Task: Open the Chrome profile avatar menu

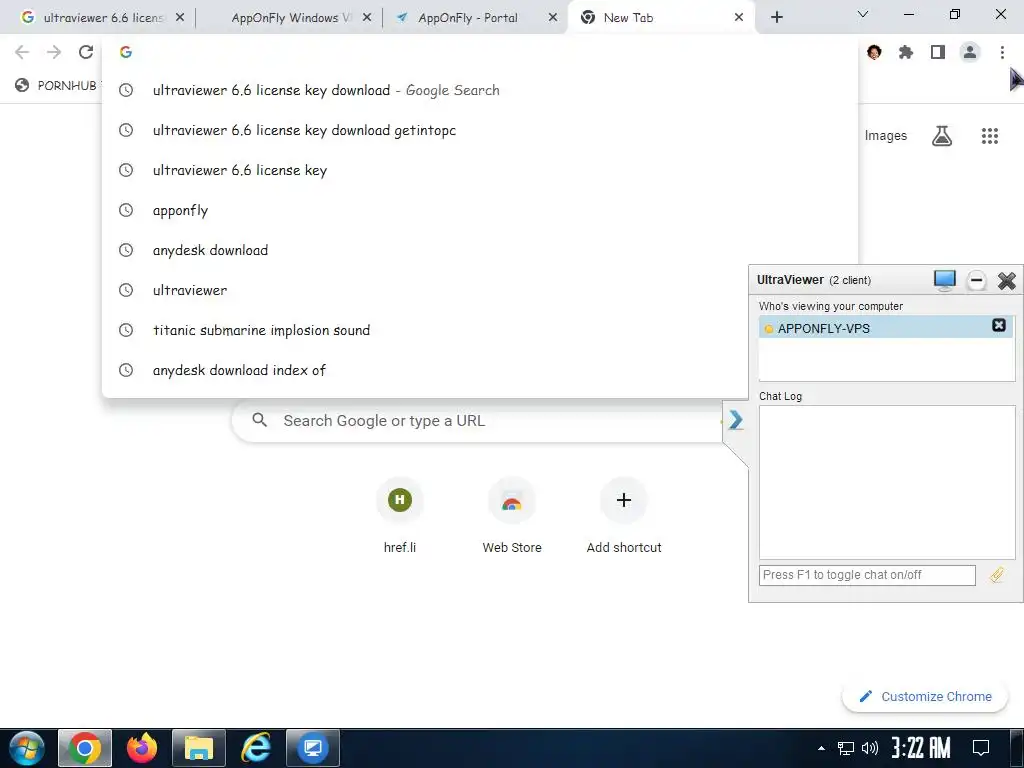Action: click(x=970, y=52)
